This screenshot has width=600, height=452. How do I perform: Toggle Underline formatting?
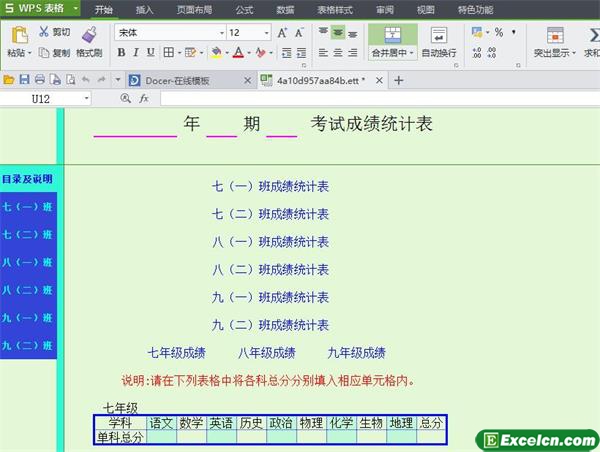151,52
